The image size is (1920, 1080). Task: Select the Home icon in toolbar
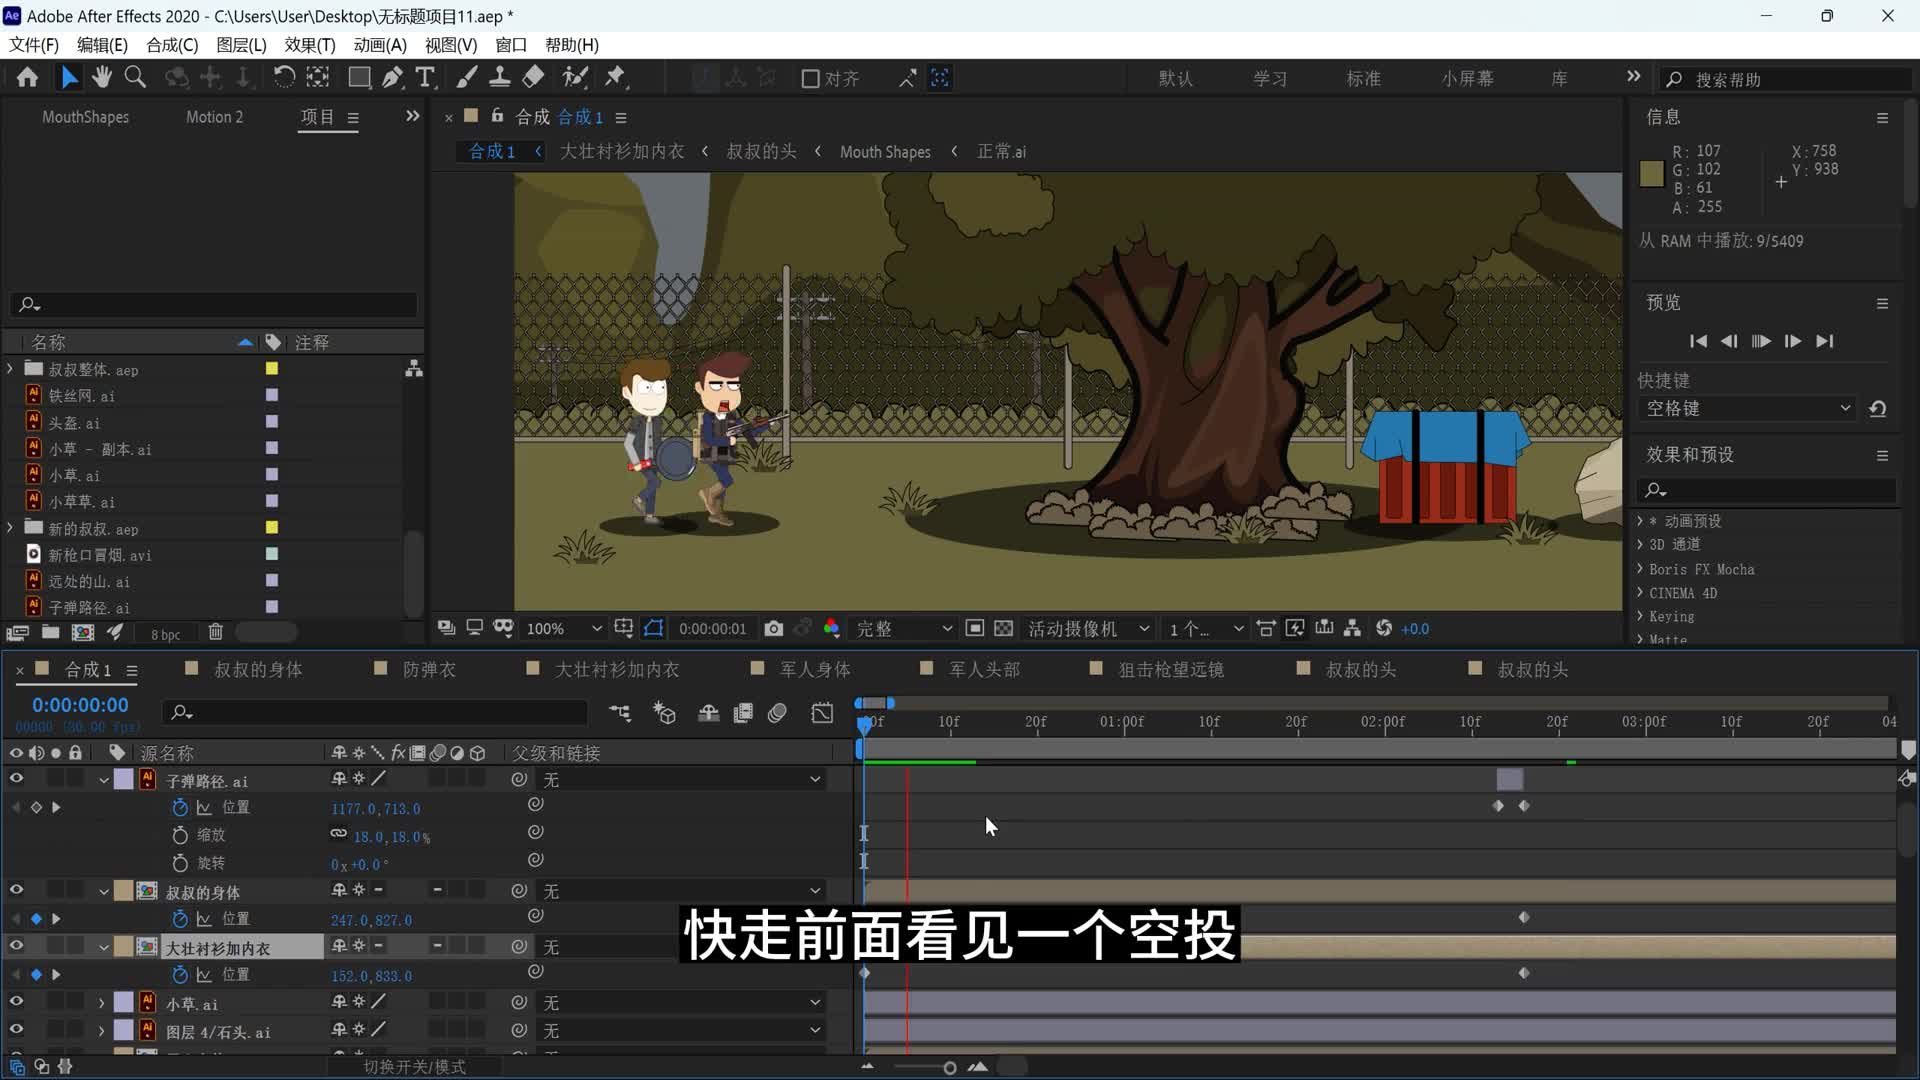click(x=27, y=78)
